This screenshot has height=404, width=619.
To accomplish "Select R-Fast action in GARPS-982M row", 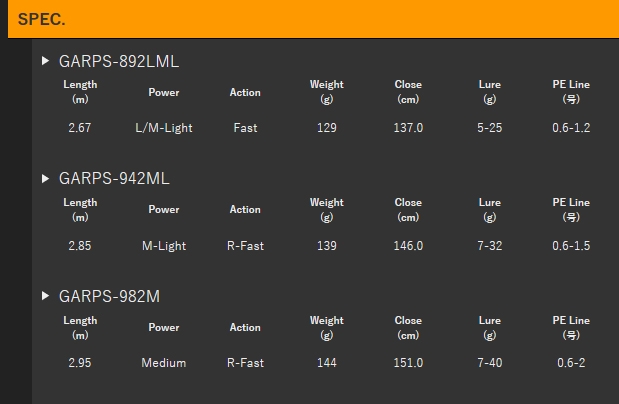I will (x=245, y=363).
